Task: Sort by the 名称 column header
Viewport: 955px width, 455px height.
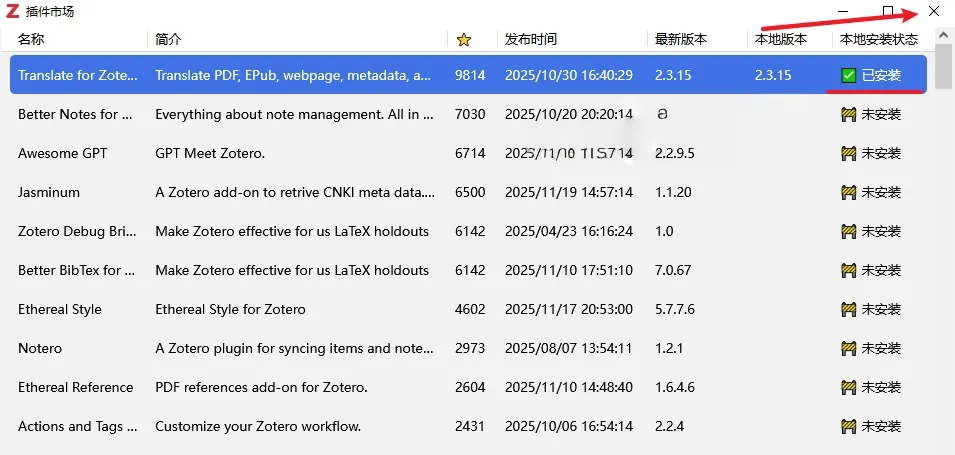Action: [x=31, y=40]
